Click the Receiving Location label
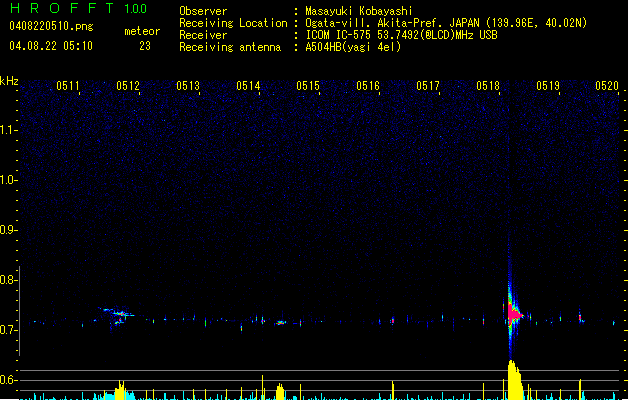The height and width of the screenshot is (400, 629). coord(233,23)
